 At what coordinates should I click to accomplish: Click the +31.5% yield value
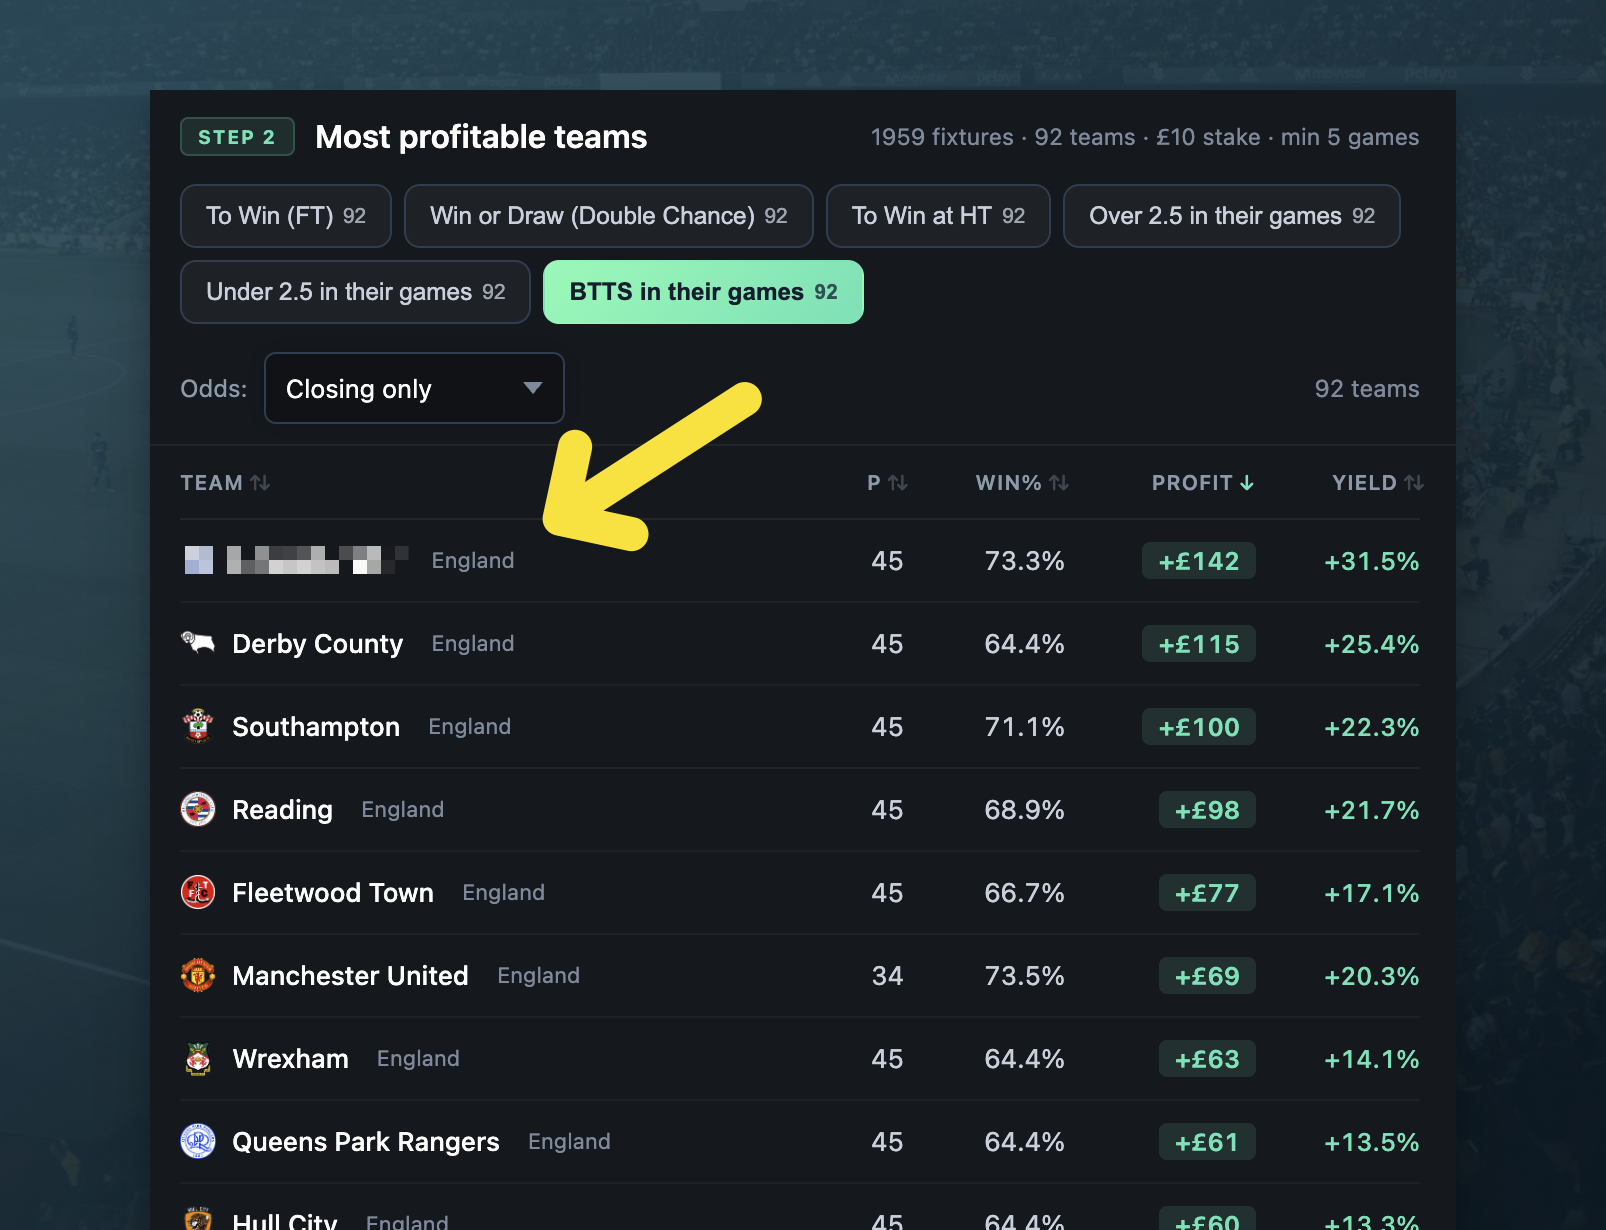coord(1372,561)
